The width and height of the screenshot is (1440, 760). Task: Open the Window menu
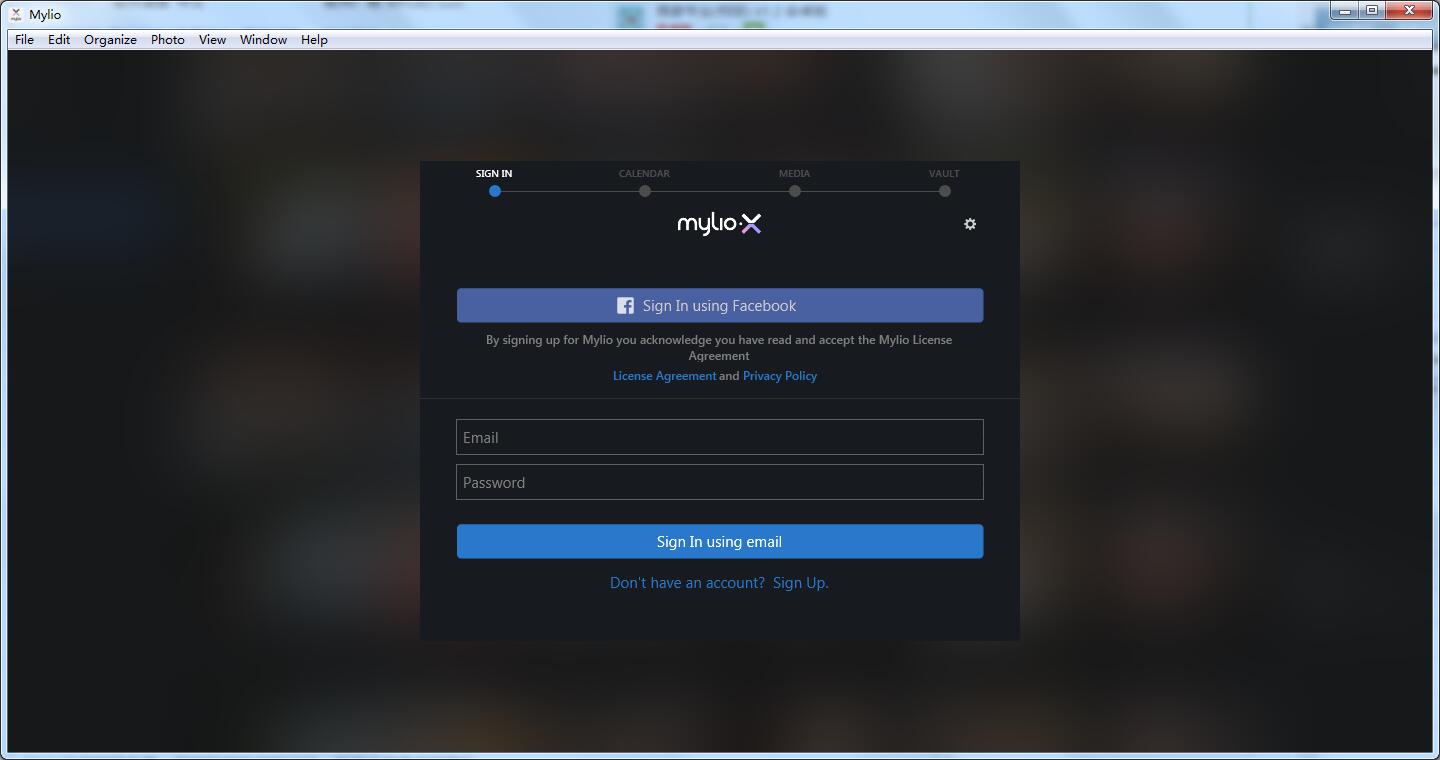pos(263,40)
